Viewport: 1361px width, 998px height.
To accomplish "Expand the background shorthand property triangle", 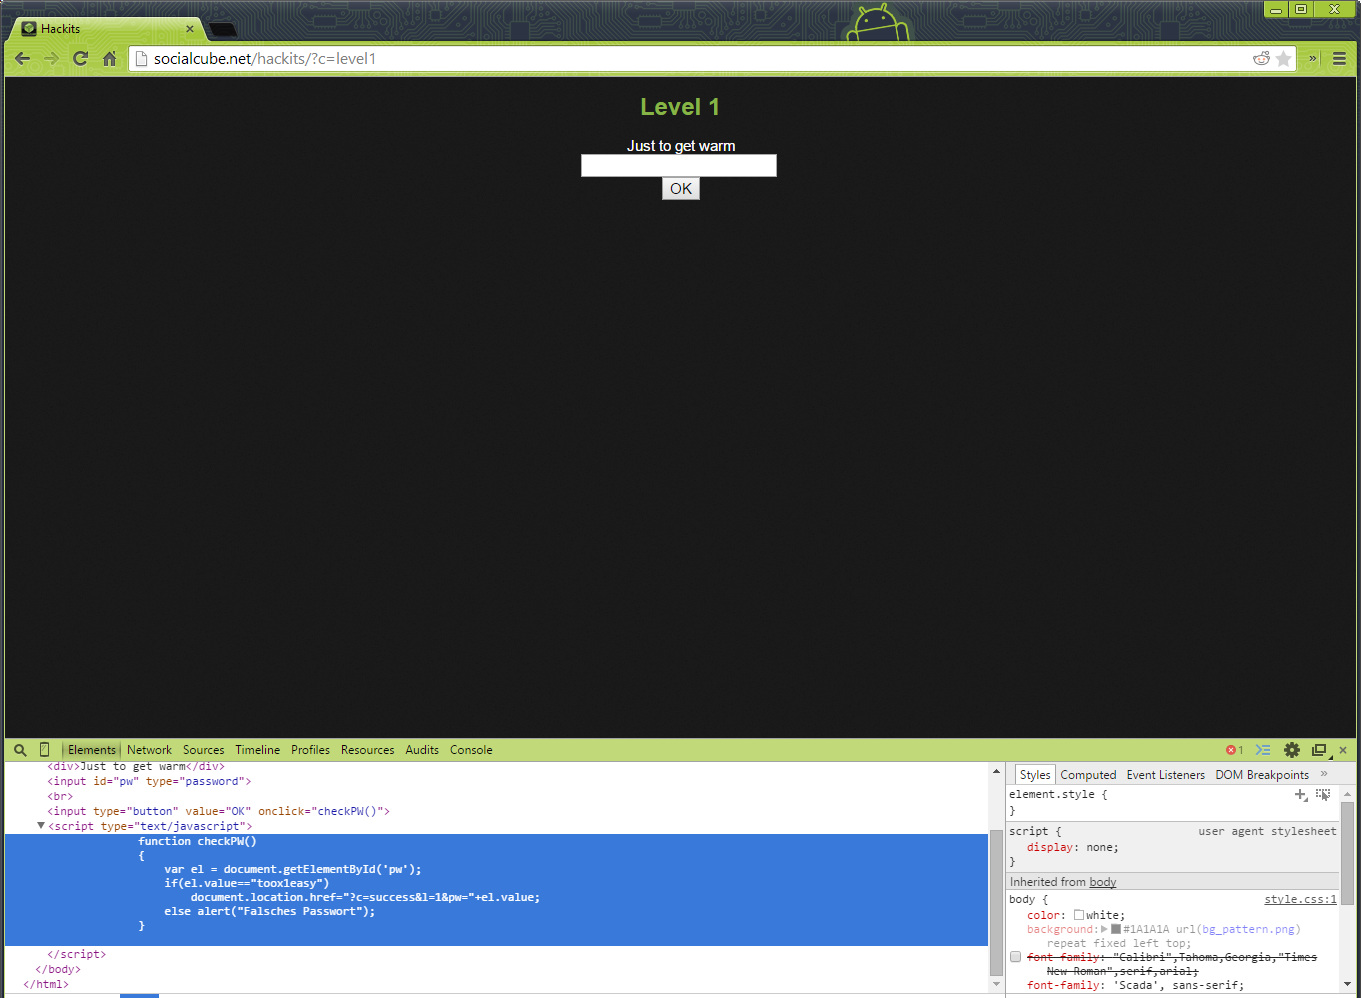I will coord(1104,929).
